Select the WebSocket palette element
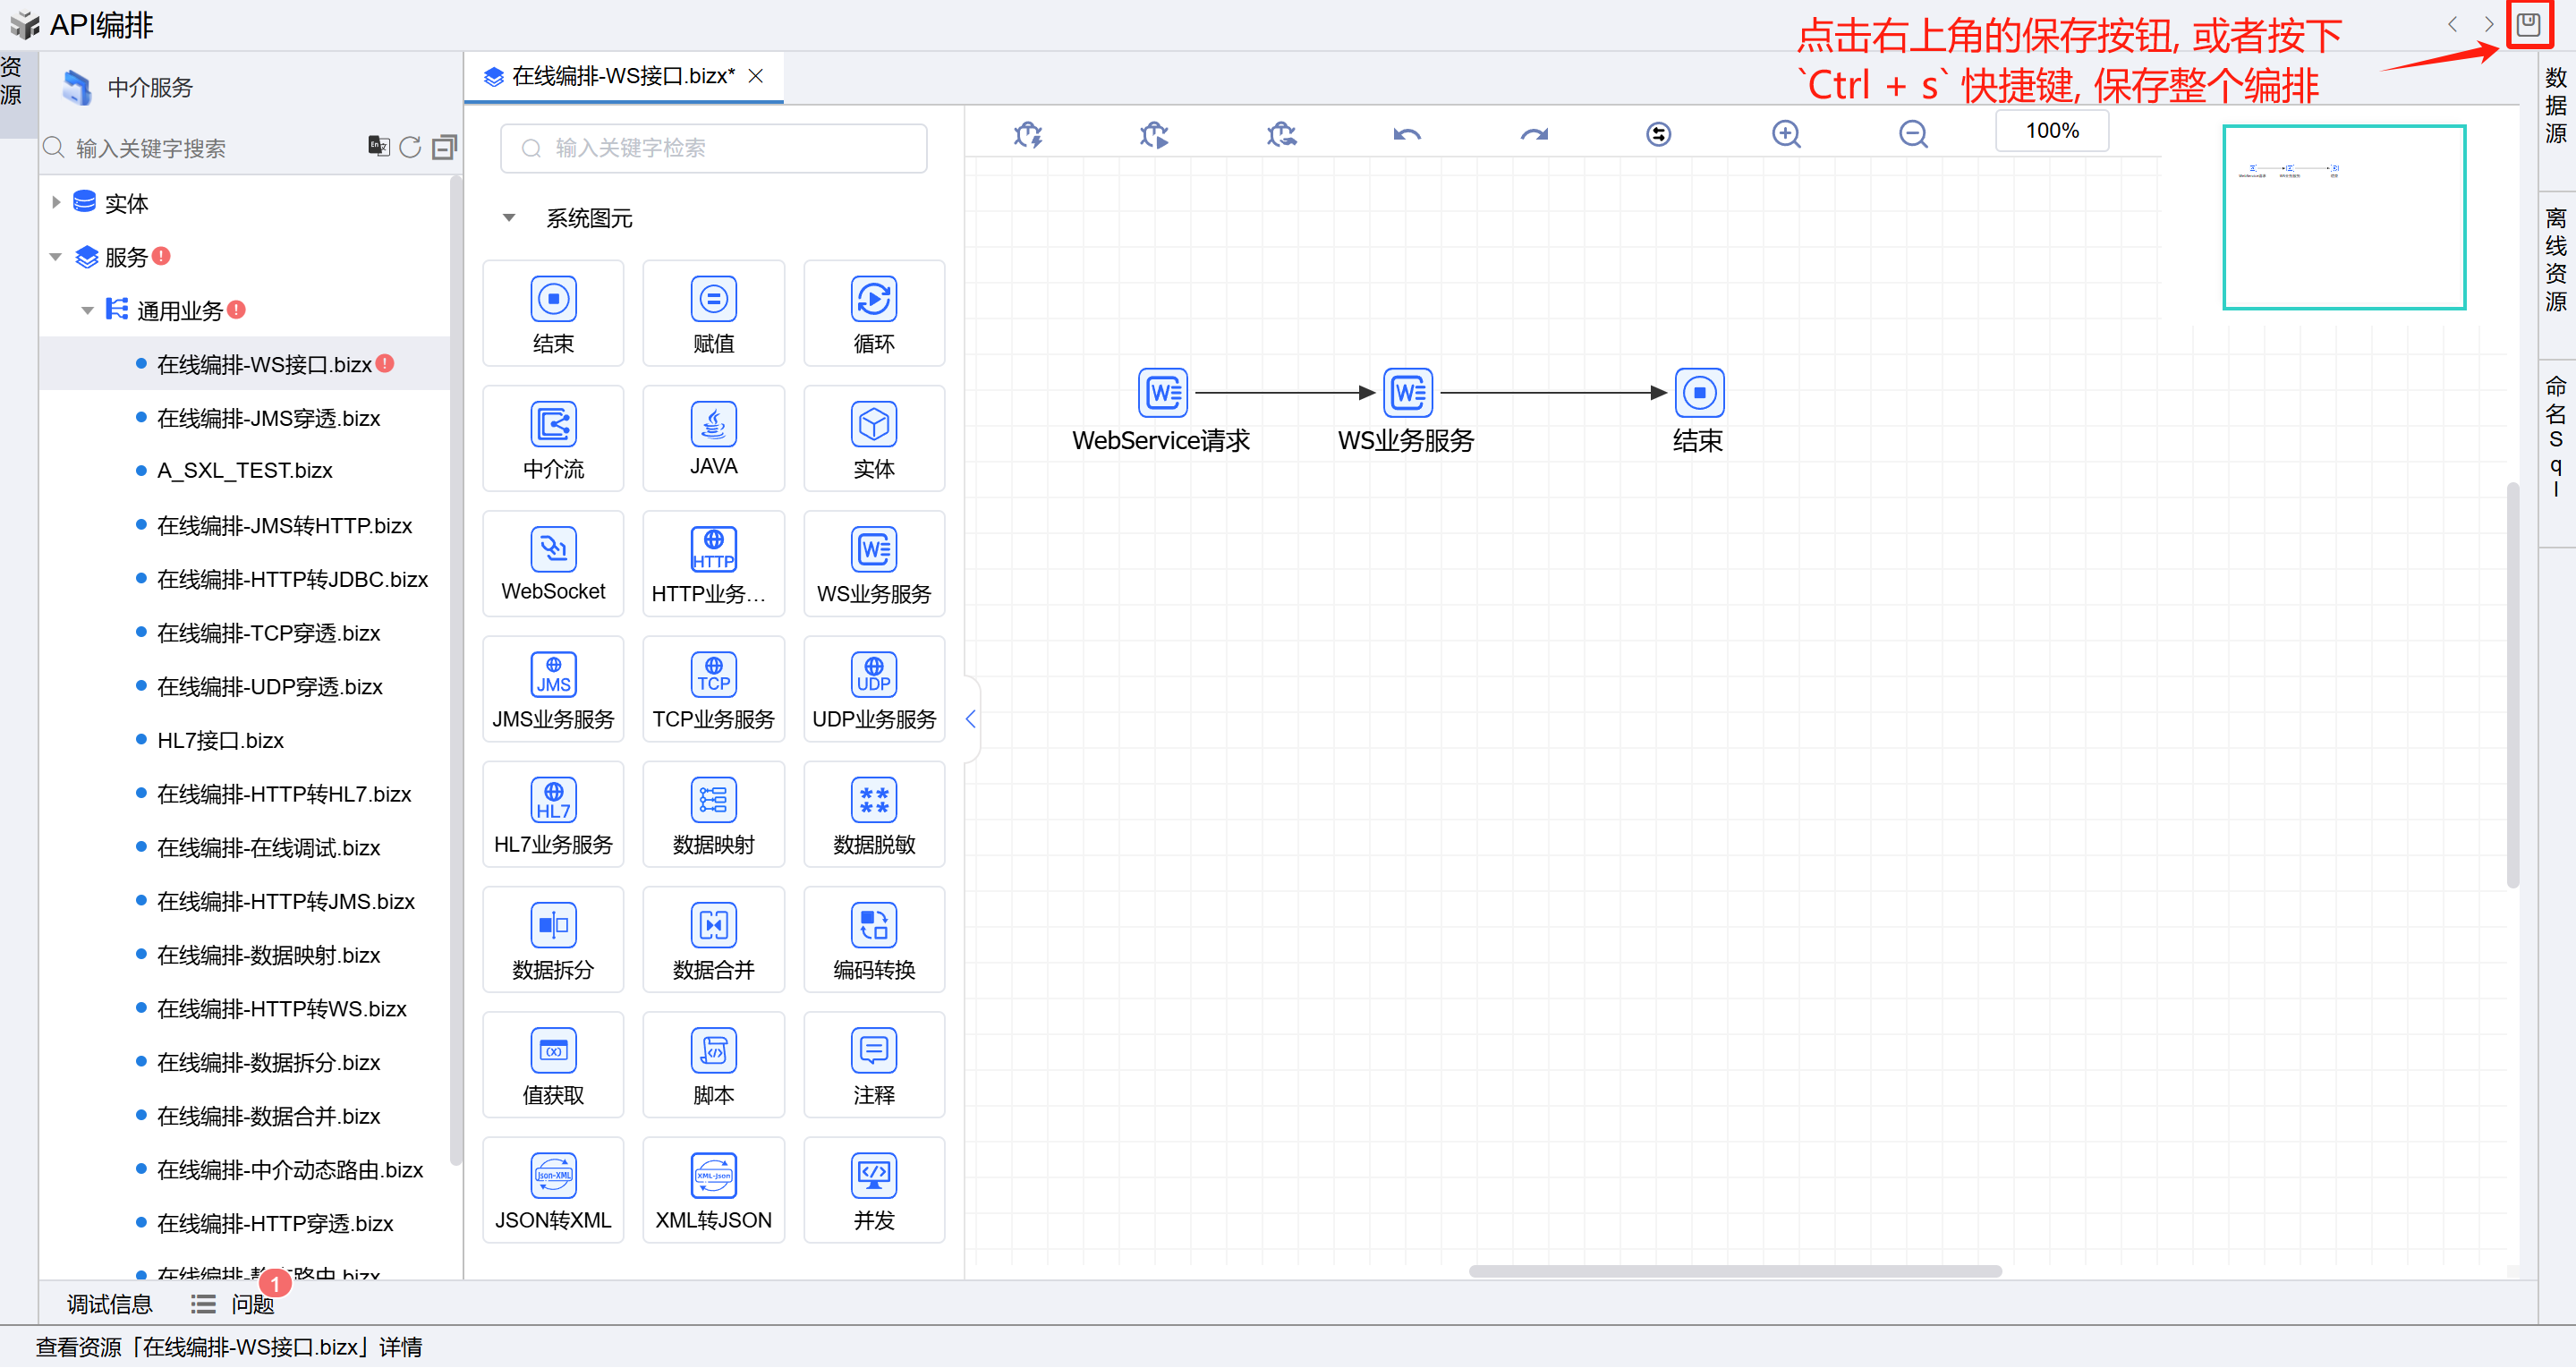The image size is (2576, 1368). 553,563
